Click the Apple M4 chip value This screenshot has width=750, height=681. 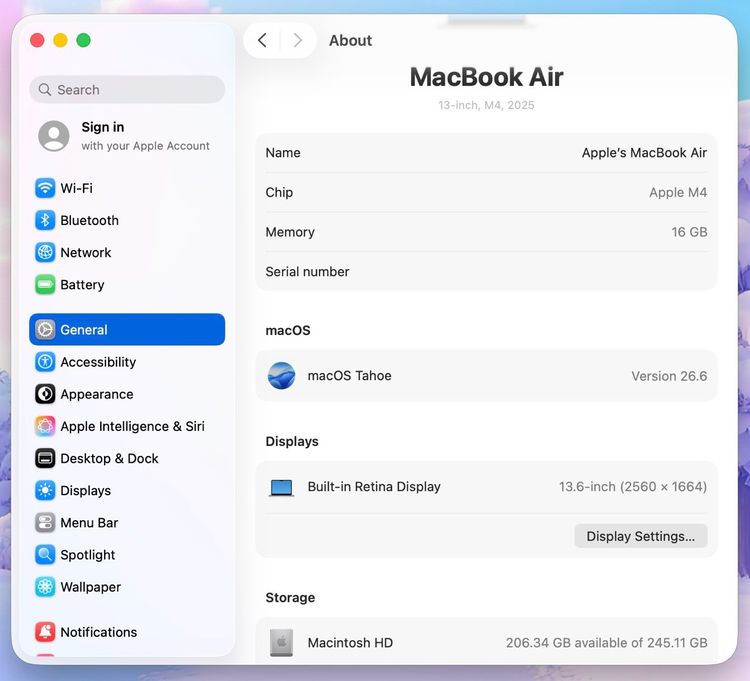pos(678,192)
